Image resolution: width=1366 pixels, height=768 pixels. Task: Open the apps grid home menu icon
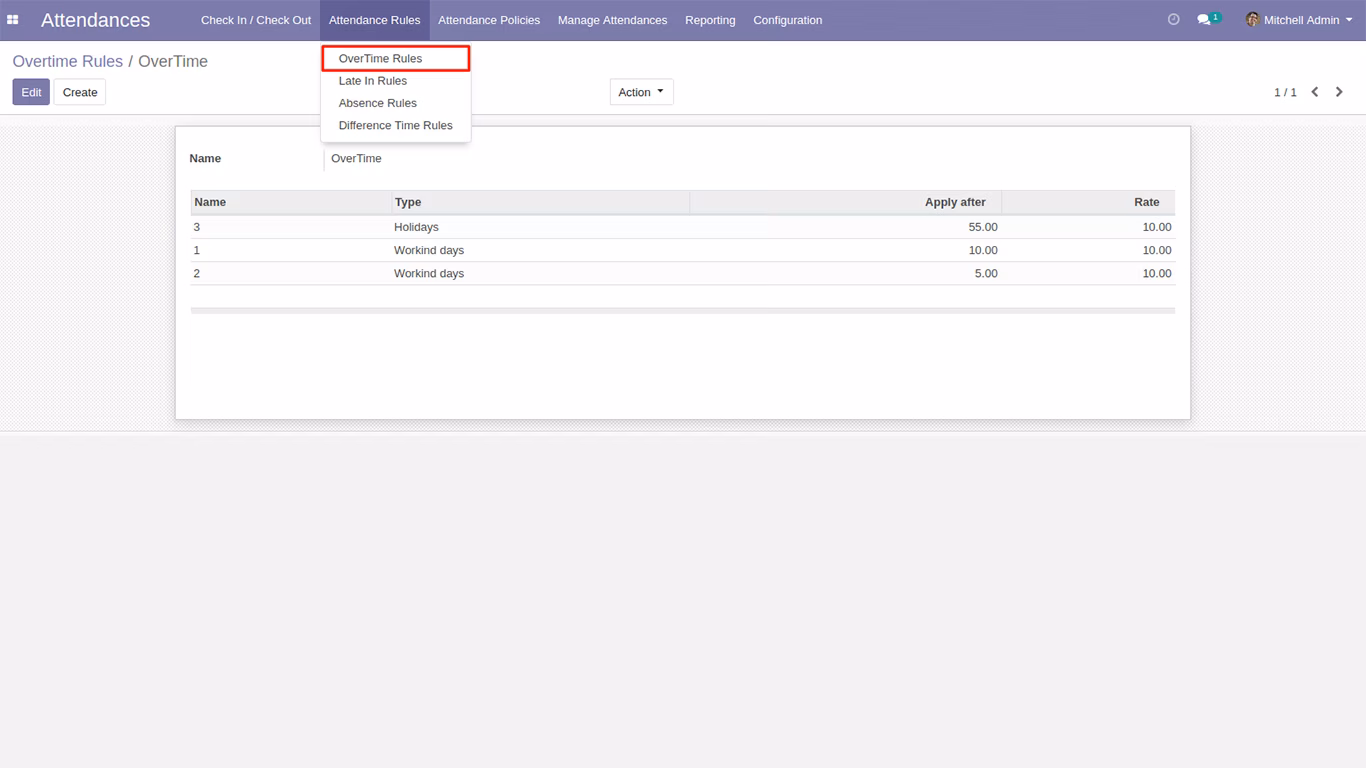coord(13,20)
